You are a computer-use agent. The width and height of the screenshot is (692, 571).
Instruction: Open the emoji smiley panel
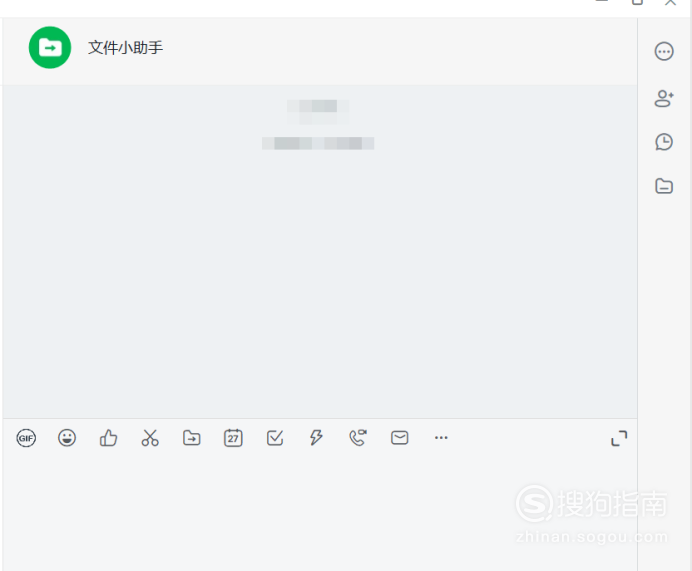67,438
